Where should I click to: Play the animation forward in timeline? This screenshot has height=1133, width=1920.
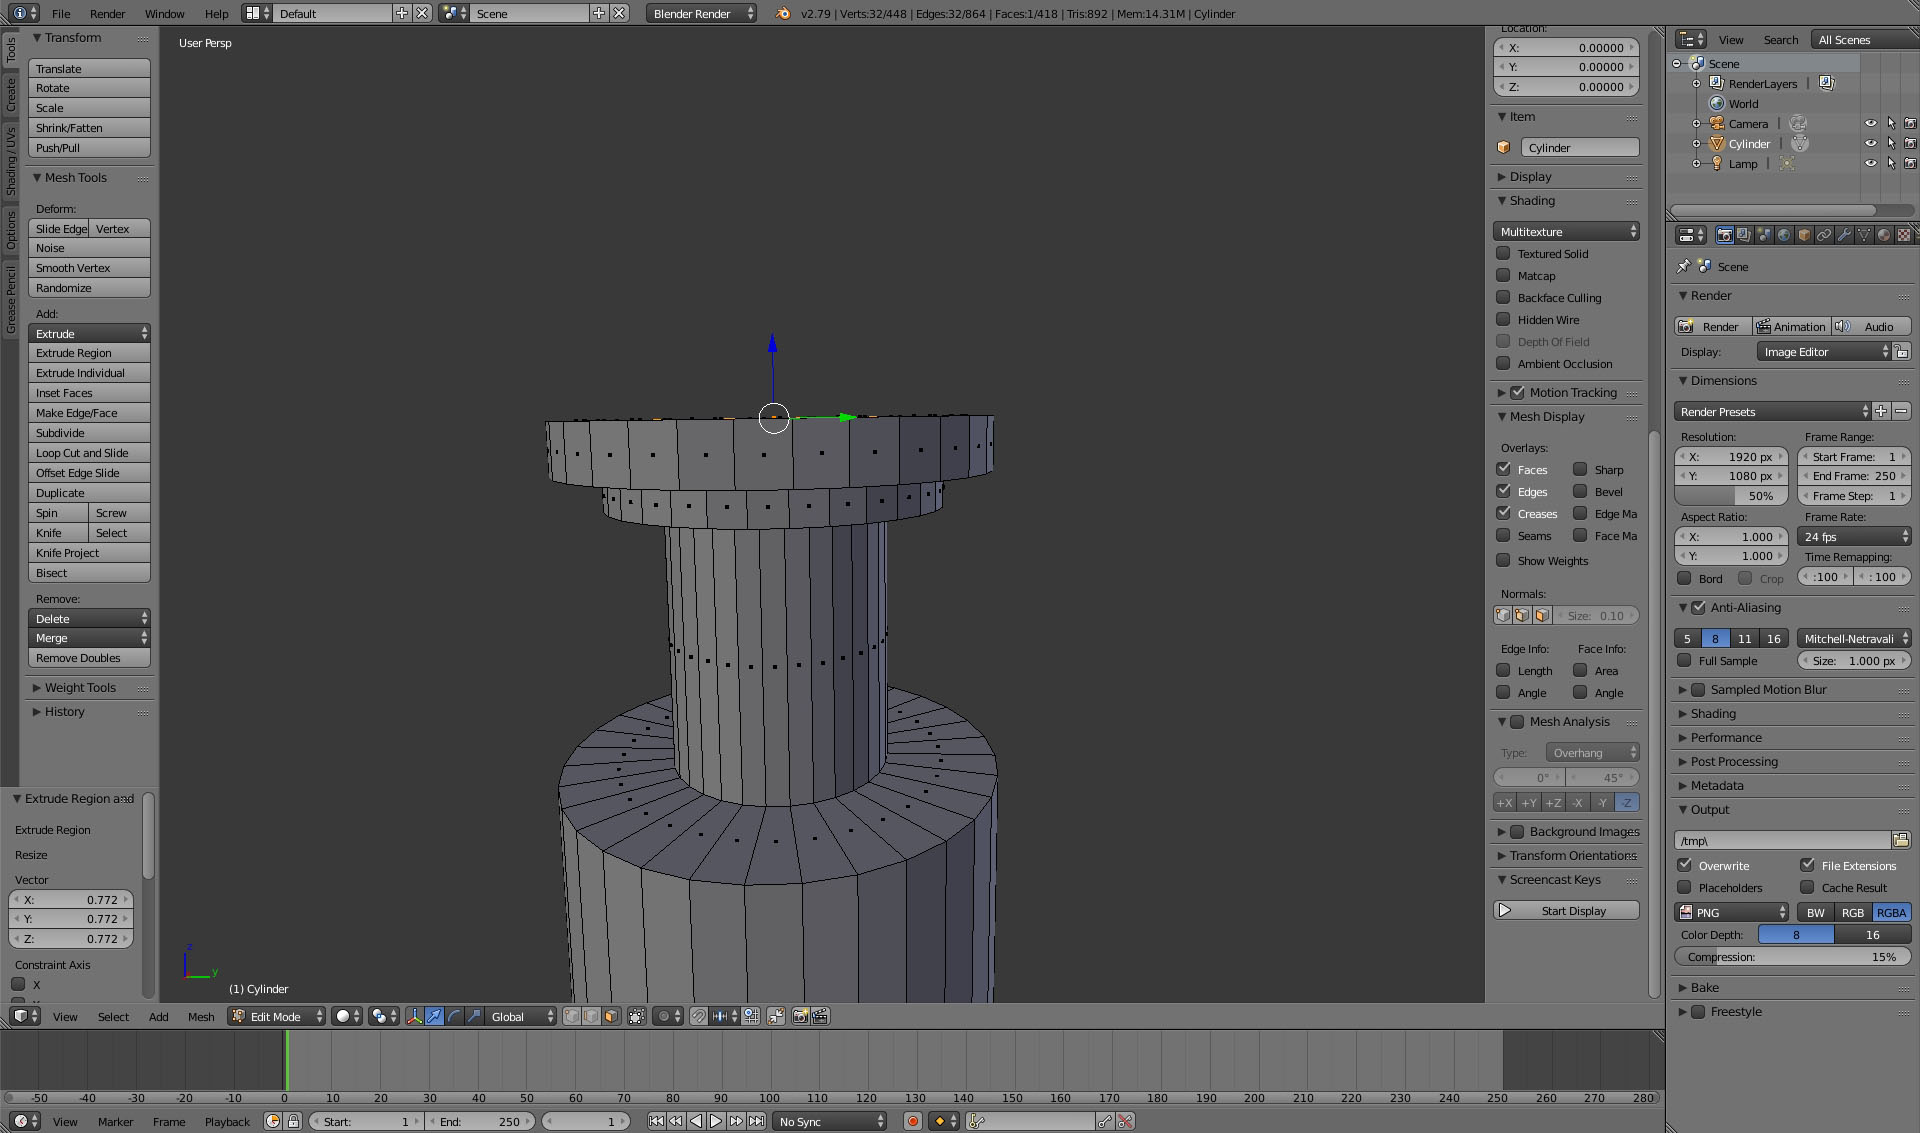point(716,1122)
